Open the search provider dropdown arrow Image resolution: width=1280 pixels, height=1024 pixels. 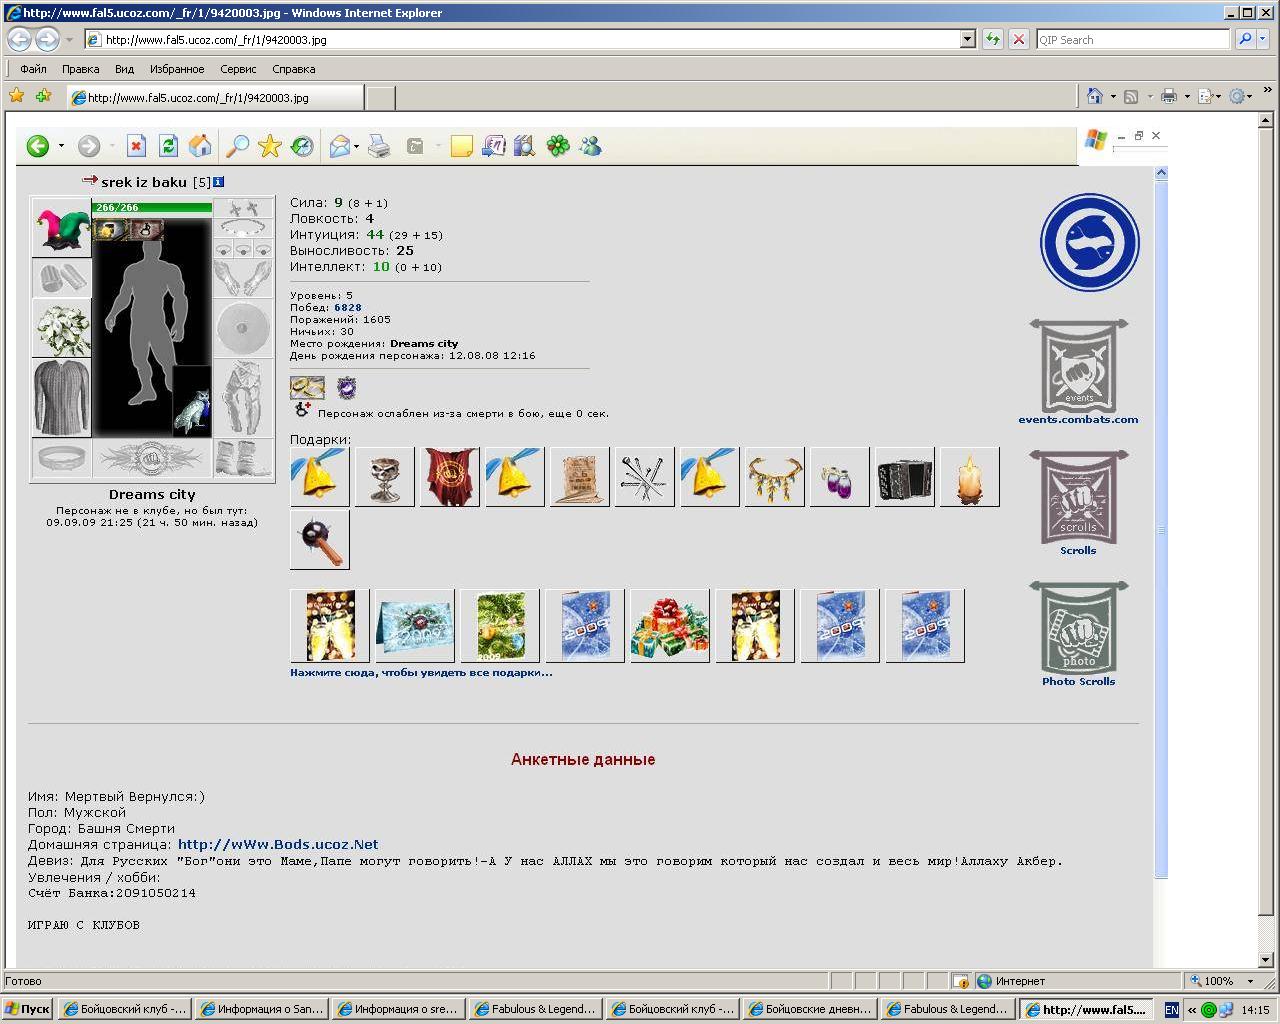(x=1265, y=40)
